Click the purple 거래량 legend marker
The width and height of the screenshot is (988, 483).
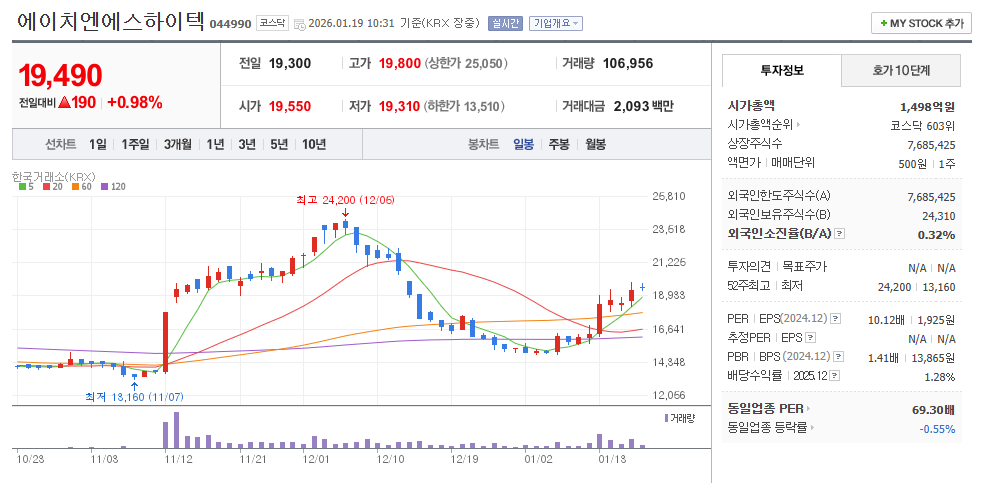point(667,418)
